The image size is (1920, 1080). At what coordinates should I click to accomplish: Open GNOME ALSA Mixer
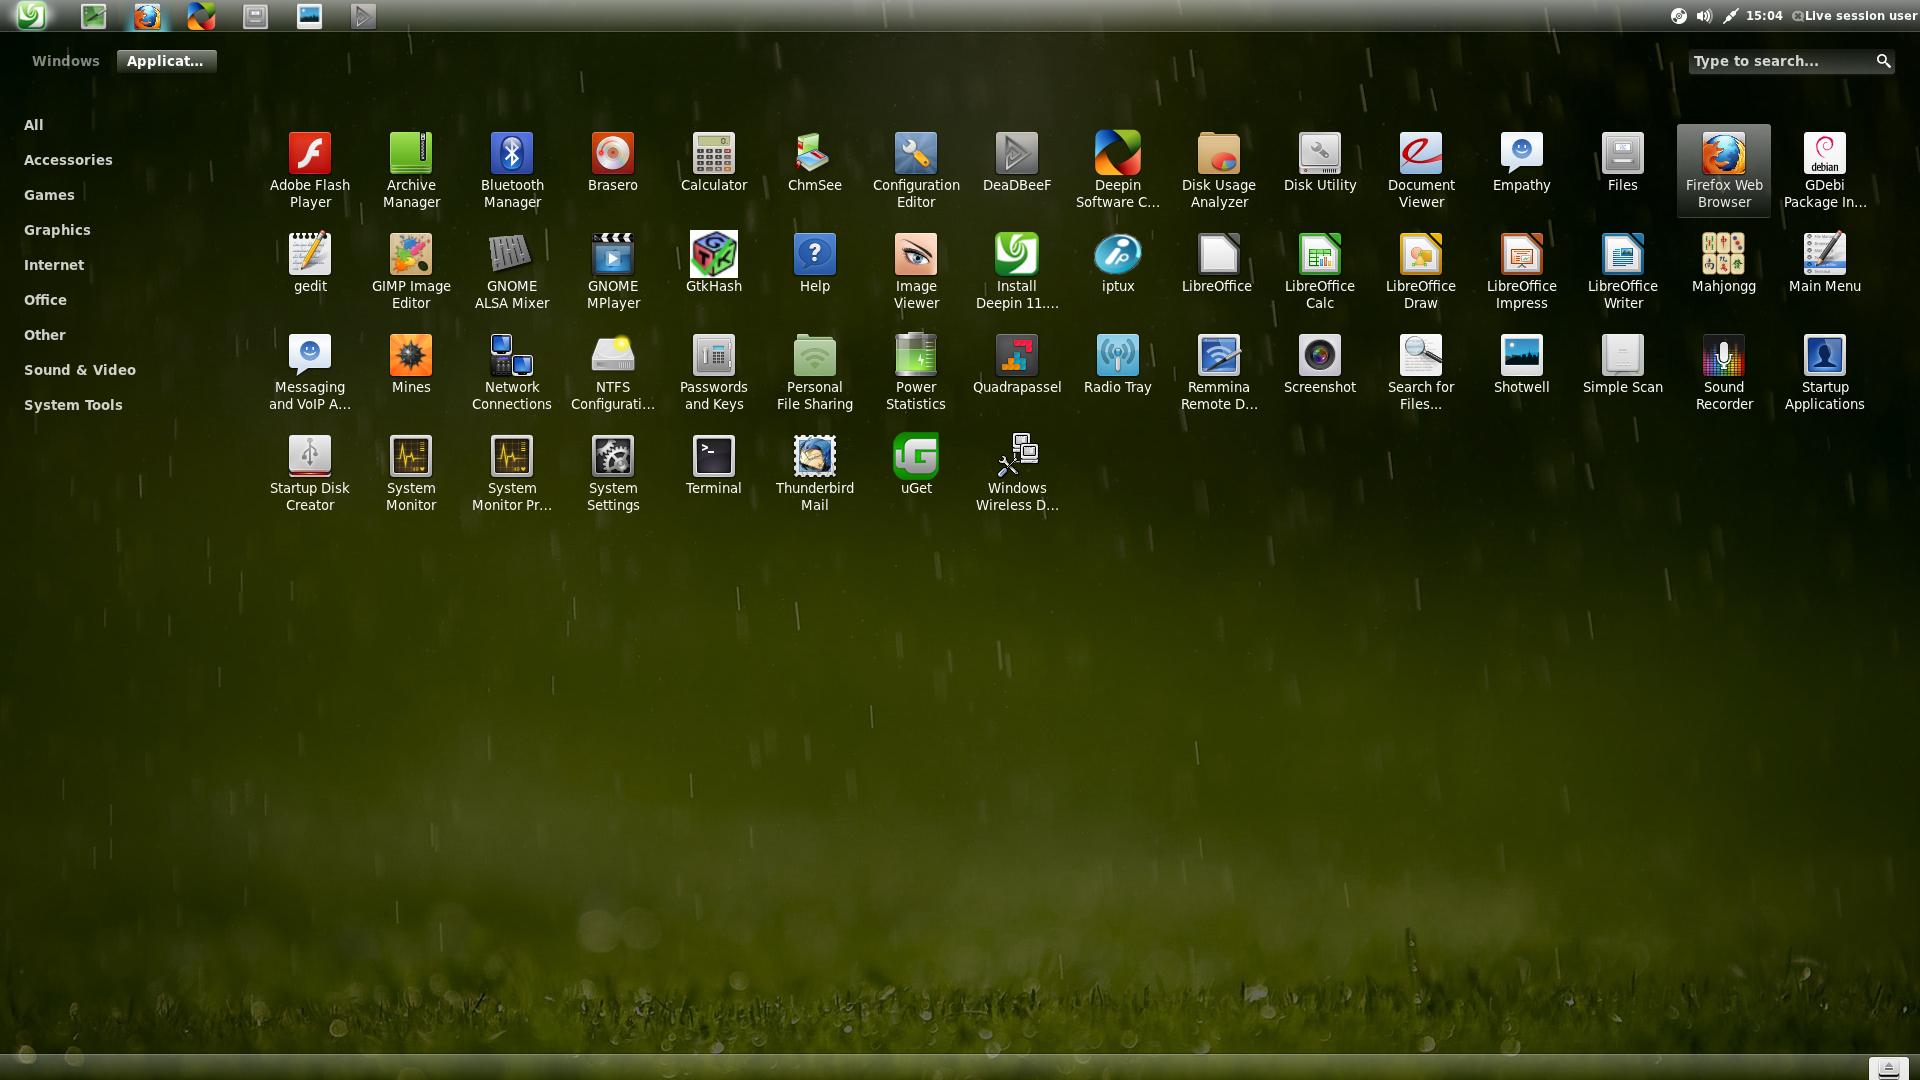(512, 271)
